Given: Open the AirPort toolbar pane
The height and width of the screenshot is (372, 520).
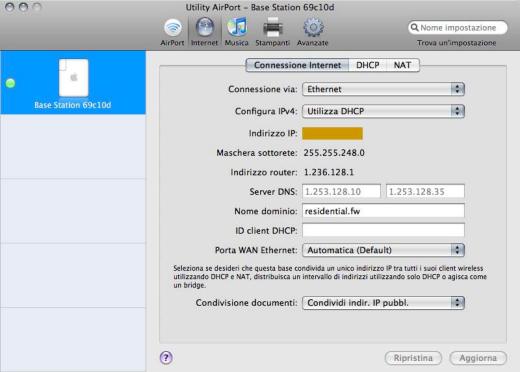Looking at the screenshot, I should pyautogui.click(x=172, y=32).
